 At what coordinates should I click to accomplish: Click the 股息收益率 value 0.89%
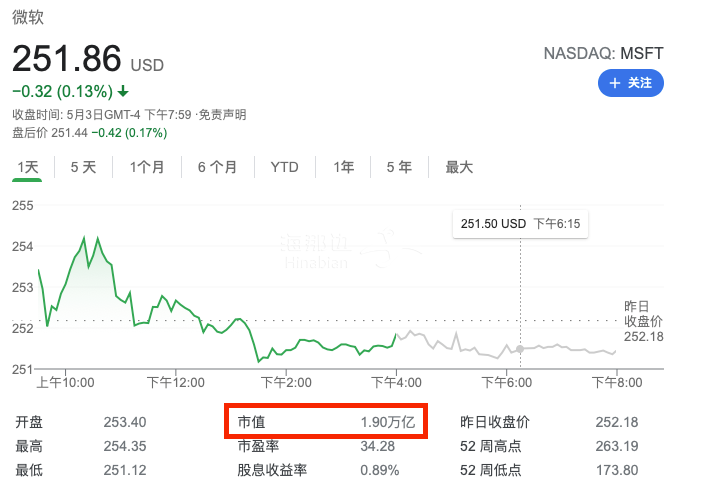pyautogui.click(x=380, y=471)
